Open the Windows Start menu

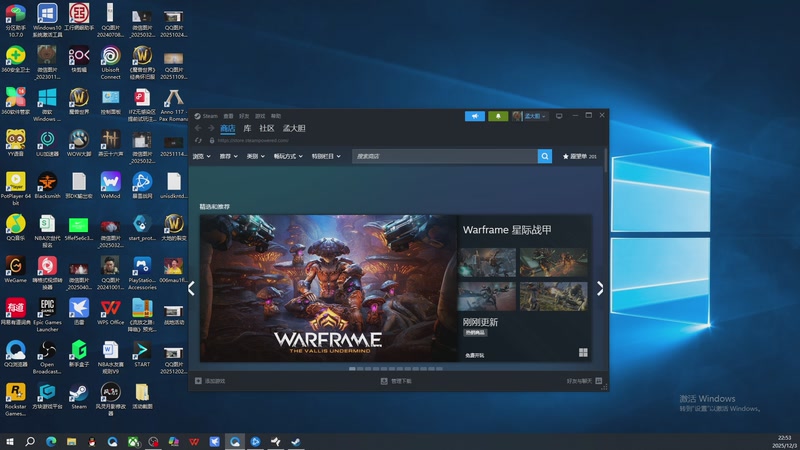pyautogui.click(x=9, y=441)
